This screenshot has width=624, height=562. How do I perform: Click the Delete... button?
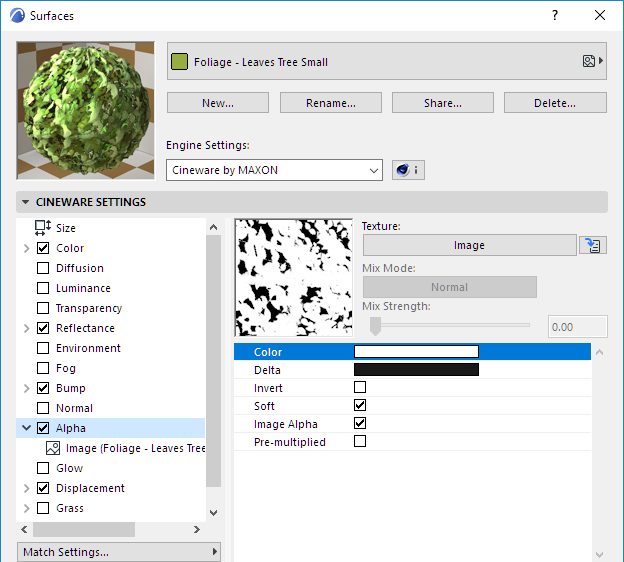(555, 103)
